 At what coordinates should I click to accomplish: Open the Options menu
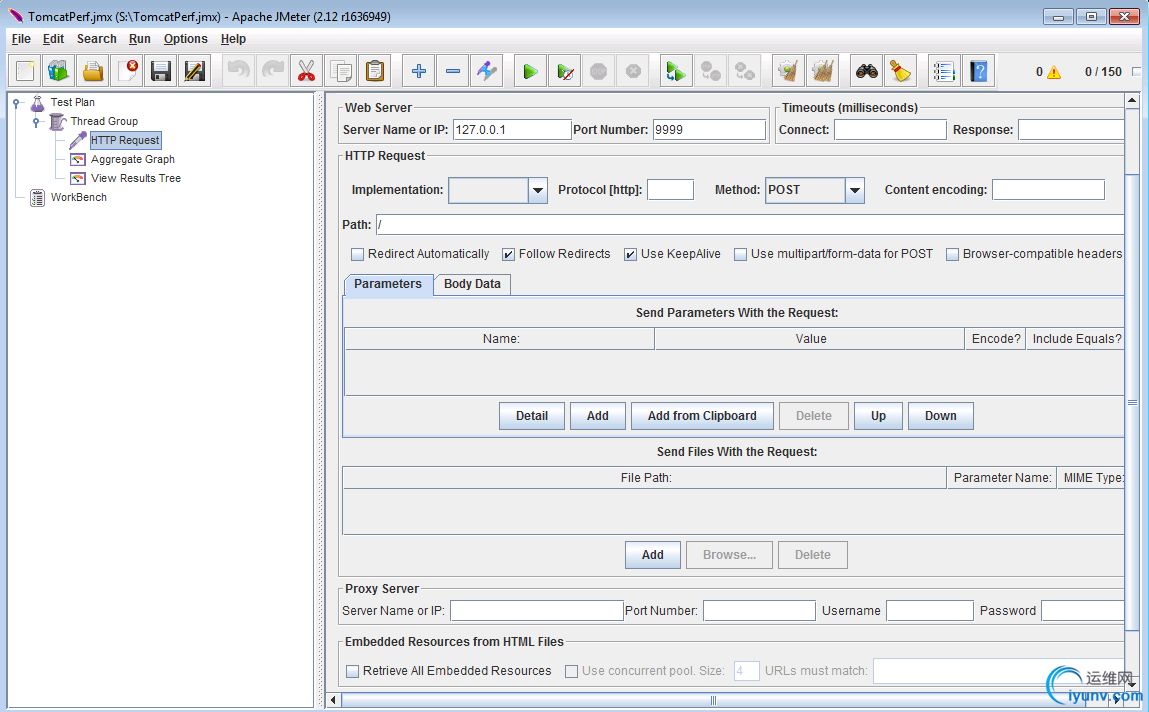pos(185,39)
